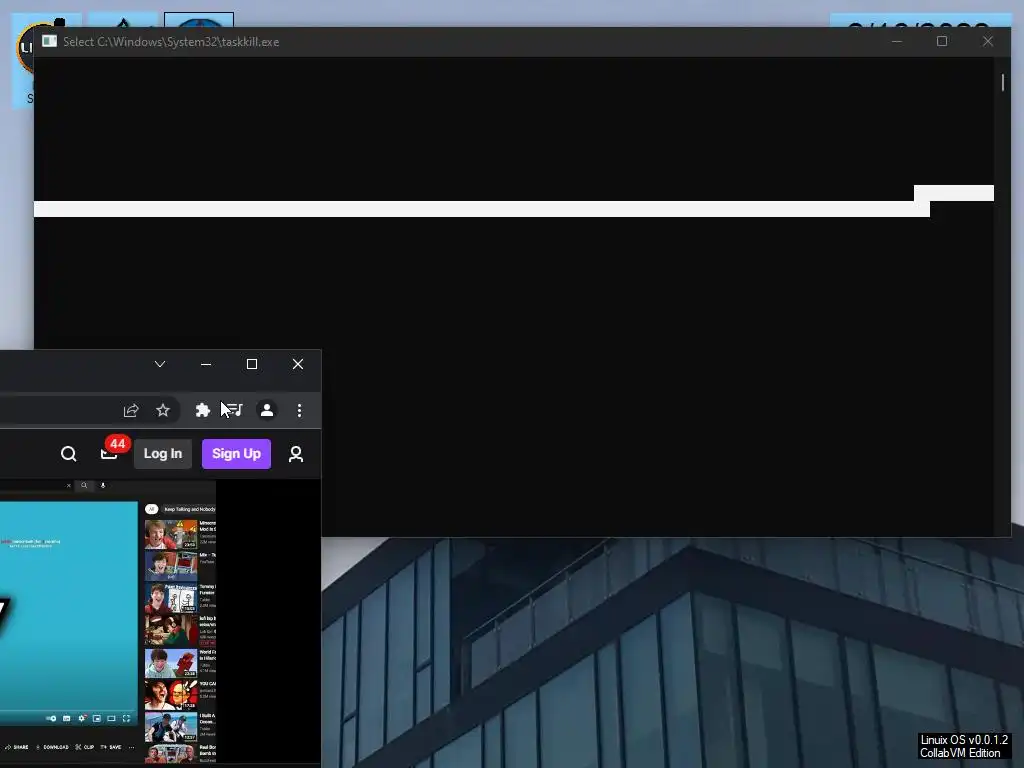The height and width of the screenshot is (768, 1024).
Task: Open the more actions ellipsis below video
Action: pos(131,747)
